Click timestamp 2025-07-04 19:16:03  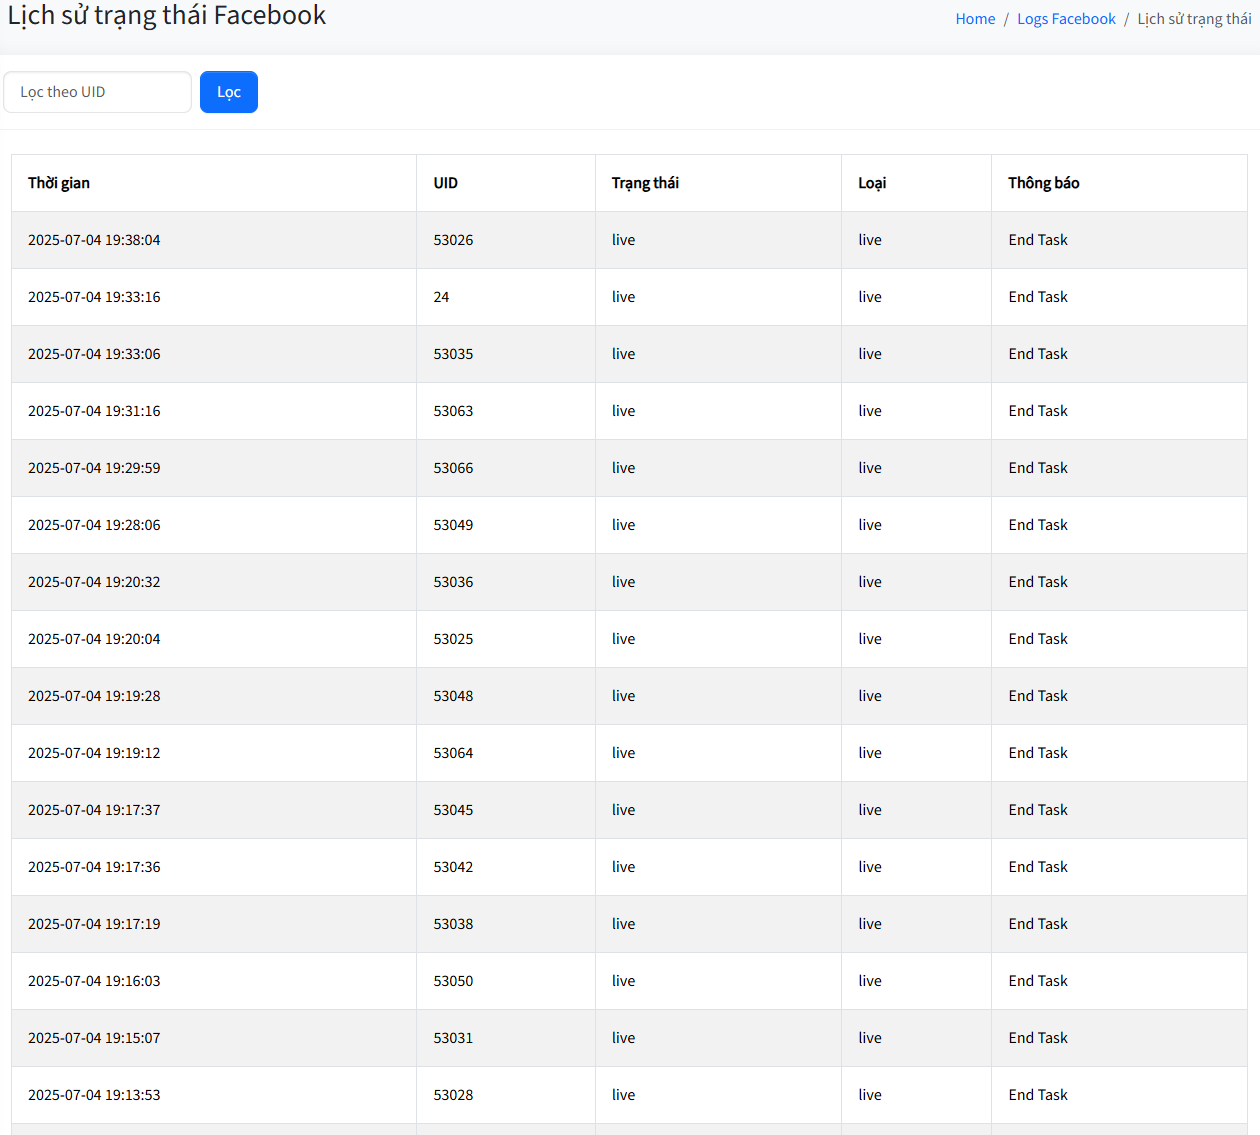94,981
